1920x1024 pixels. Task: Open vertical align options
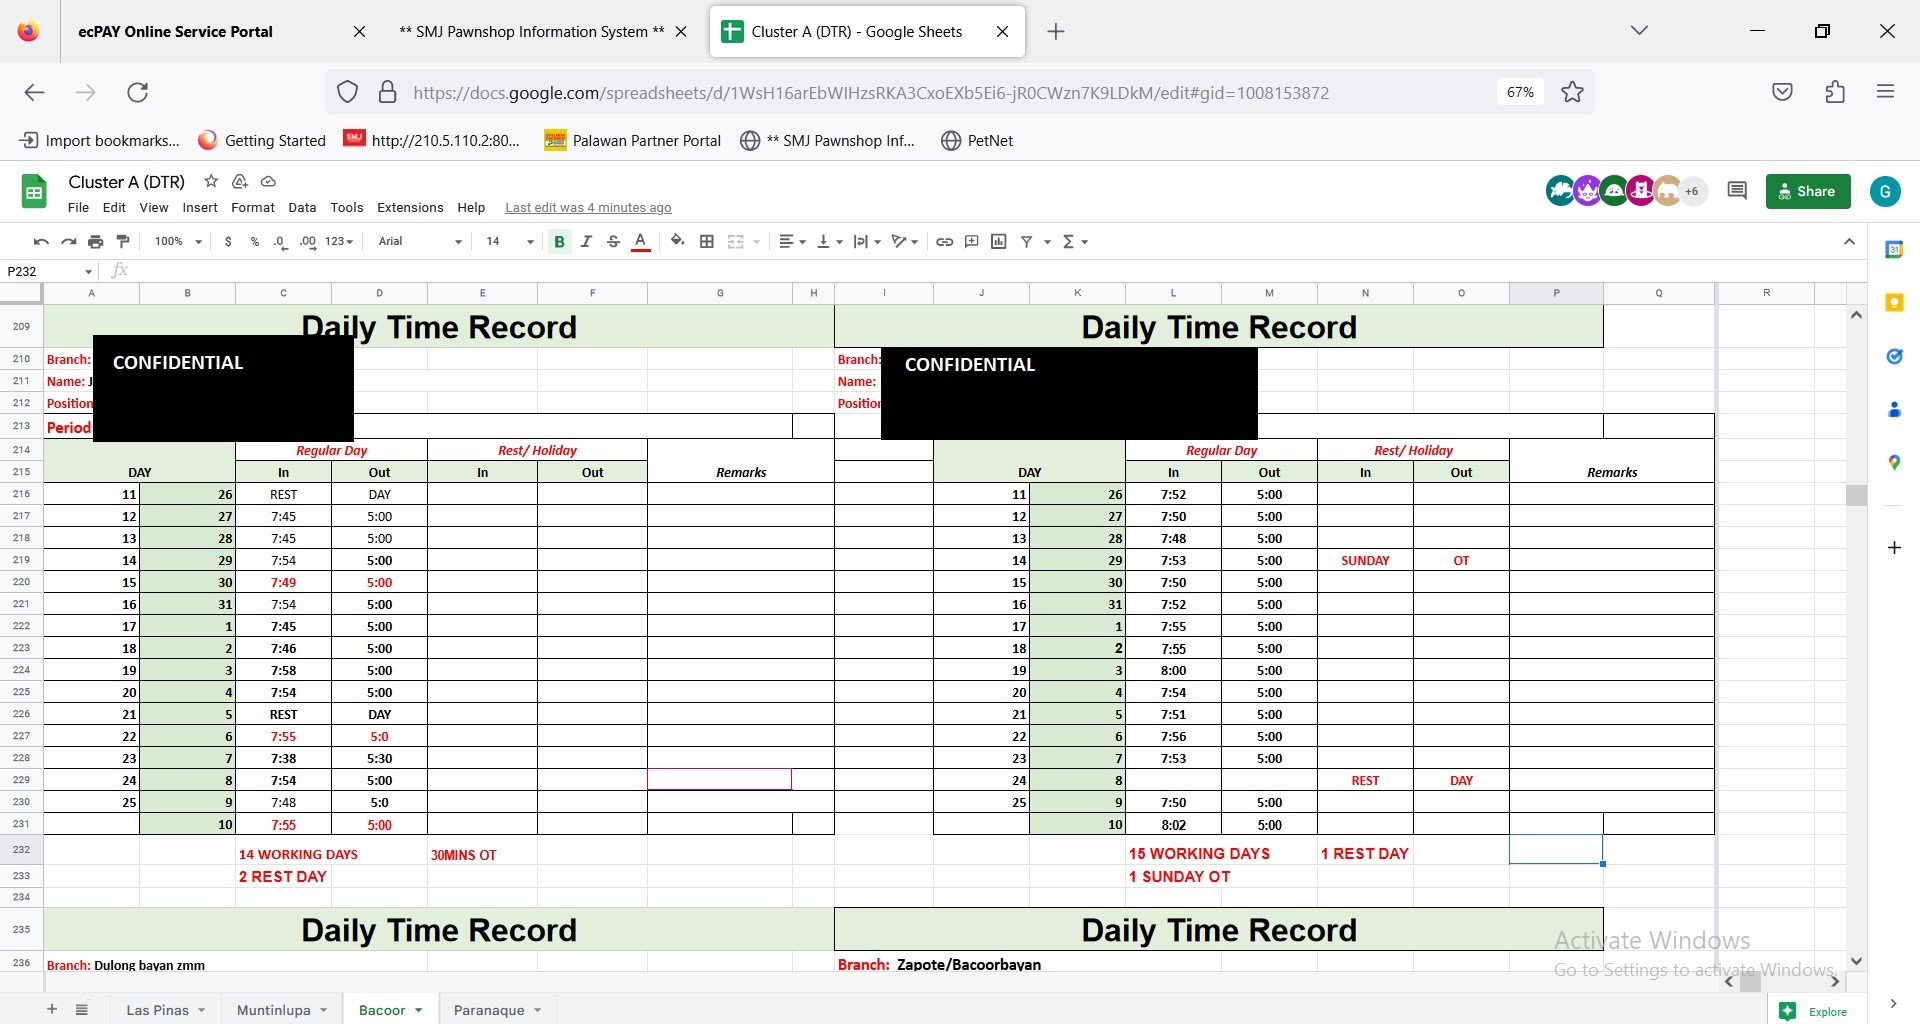click(830, 241)
